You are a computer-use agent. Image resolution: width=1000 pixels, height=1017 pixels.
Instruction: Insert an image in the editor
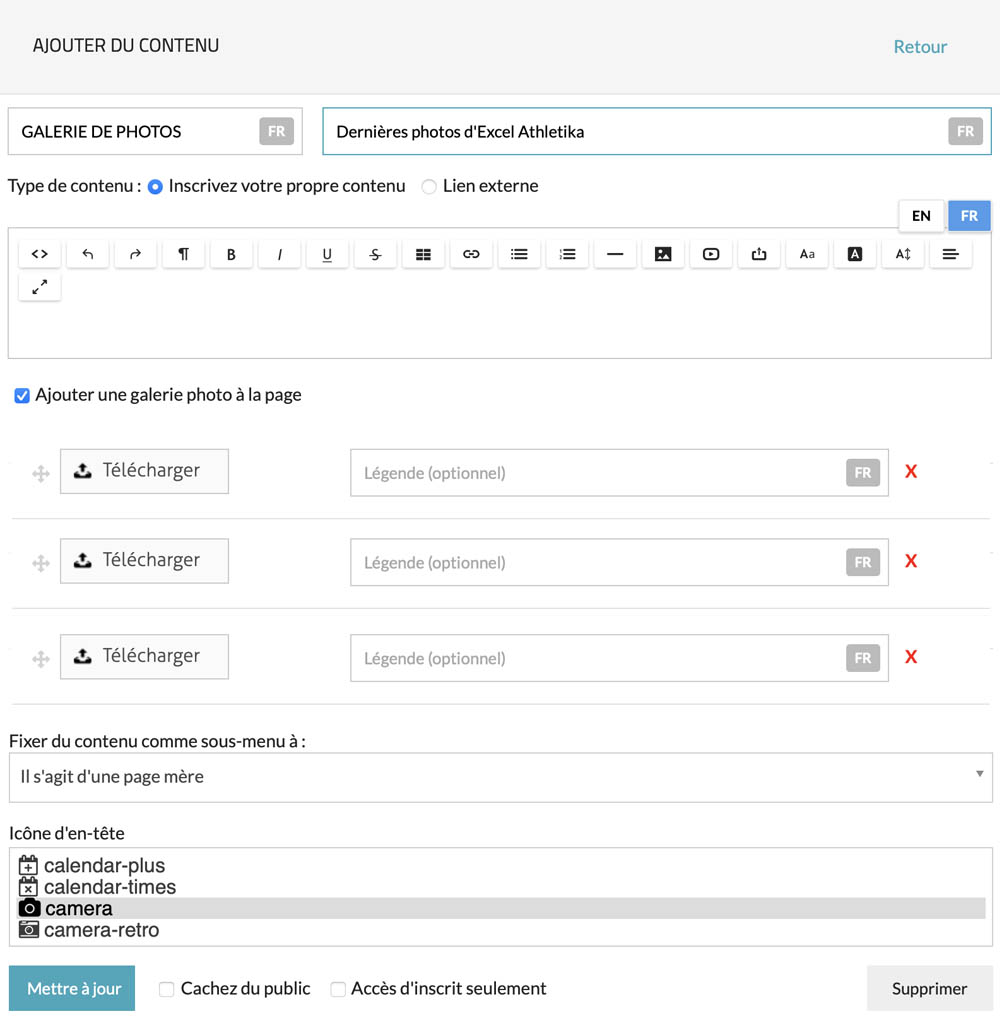pyautogui.click(x=663, y=254)
